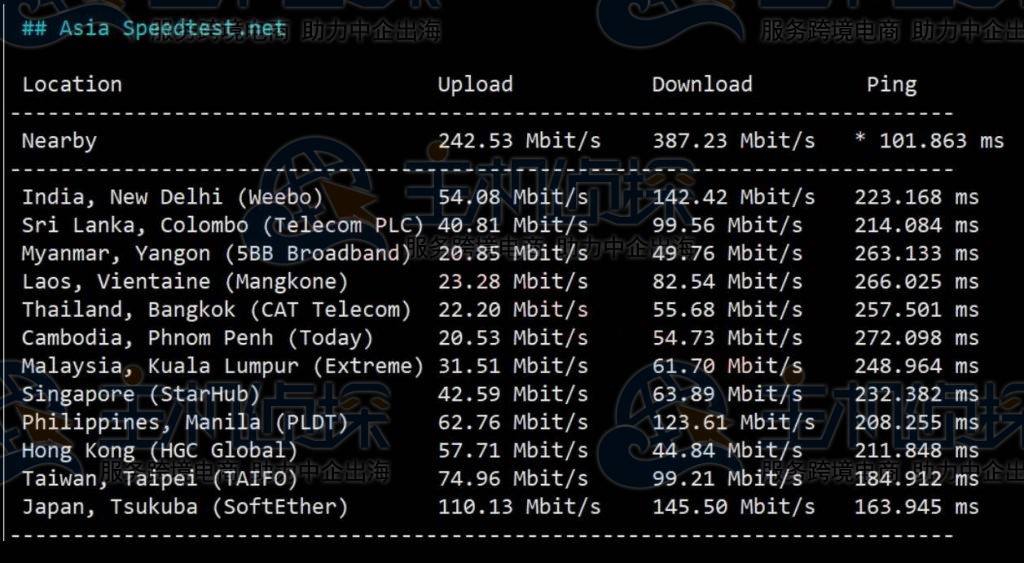This screenshot has height=563, width=1024.
Task: Select the India, New Delhi (Weebo) entry
Action: [173, 197]
